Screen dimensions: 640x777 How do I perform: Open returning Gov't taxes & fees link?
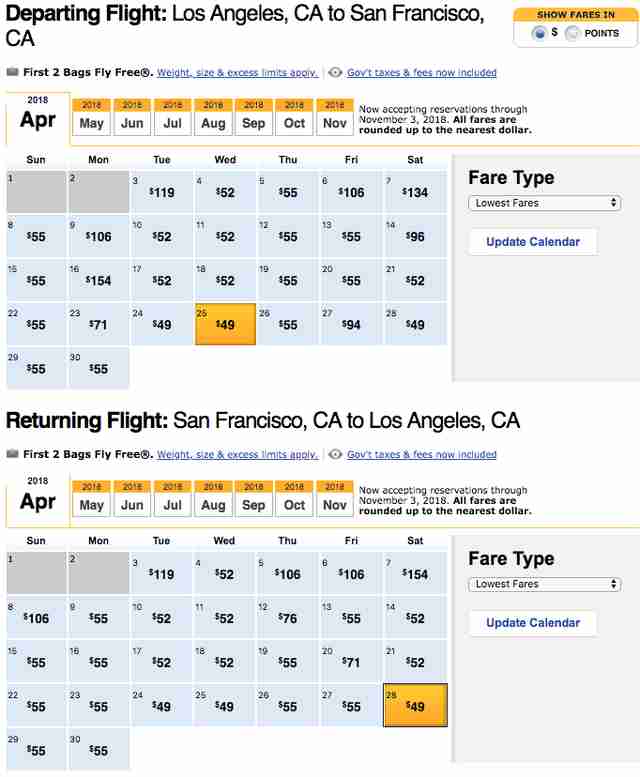pos(422,454)
